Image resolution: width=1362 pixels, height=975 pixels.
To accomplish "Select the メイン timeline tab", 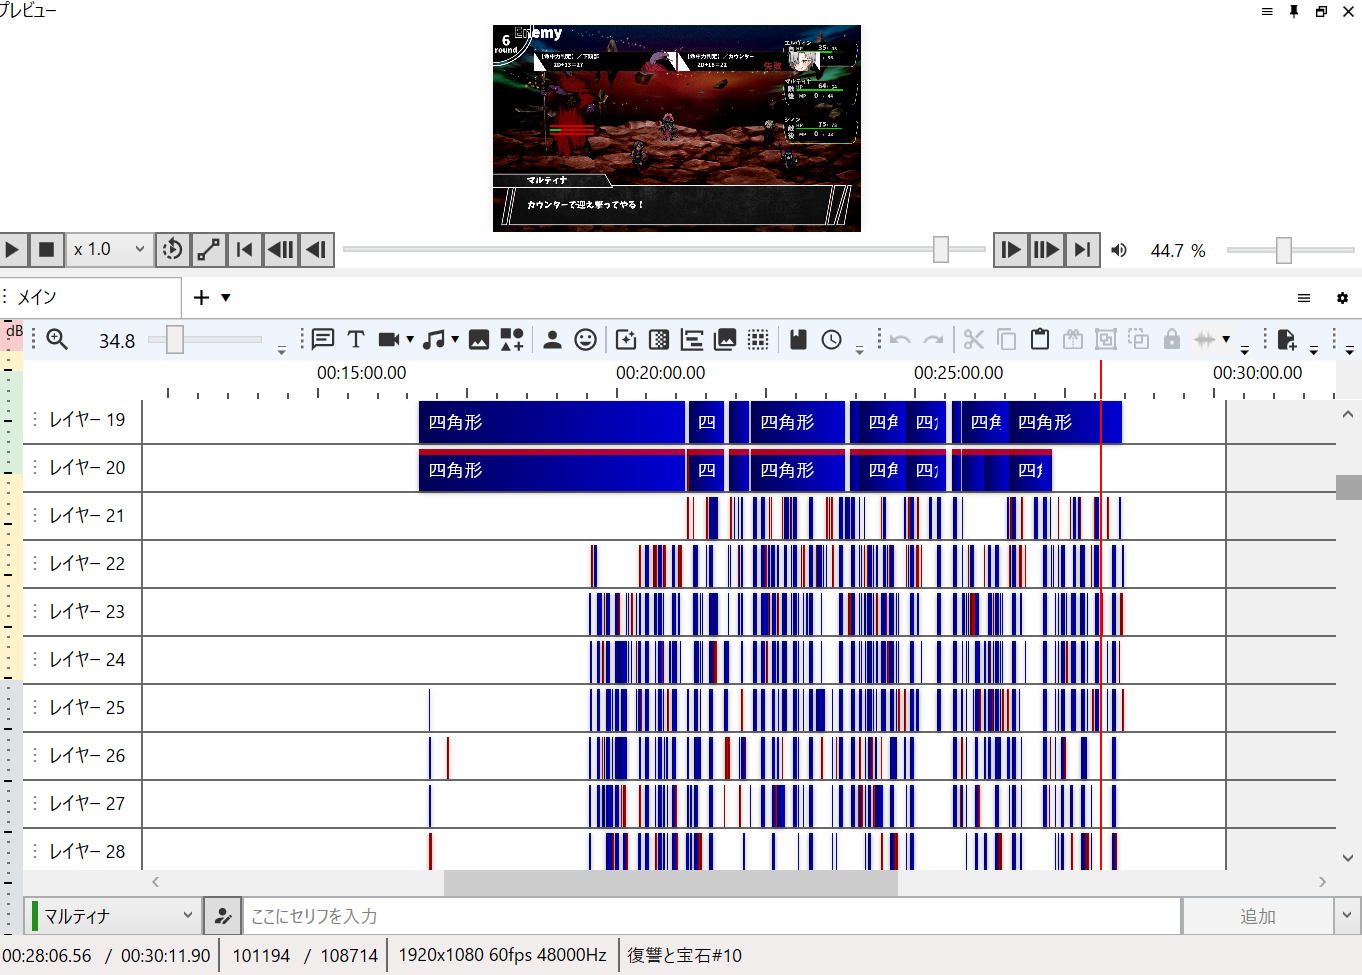I will click(92, 297).
